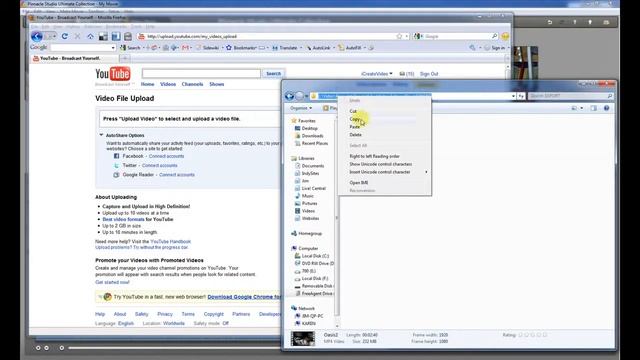The height and width of the screenshot is (360, 640).
Task: Open Explorer change view dropdown arrow
Action: point(582,108)
